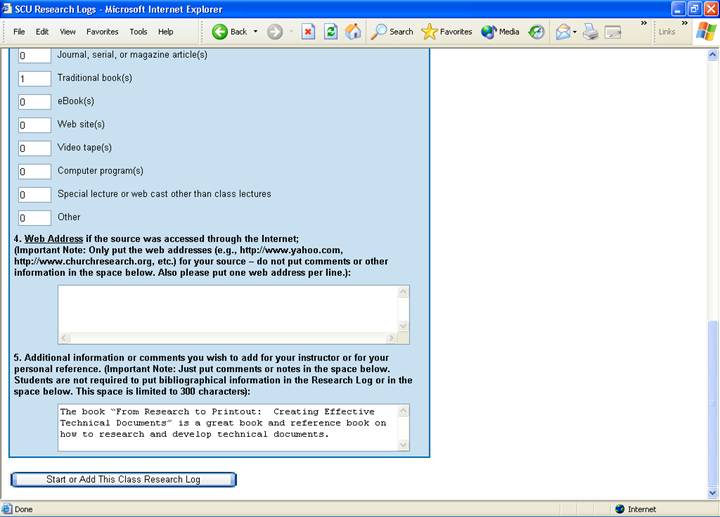Open the History clock icon

[537, 31]
